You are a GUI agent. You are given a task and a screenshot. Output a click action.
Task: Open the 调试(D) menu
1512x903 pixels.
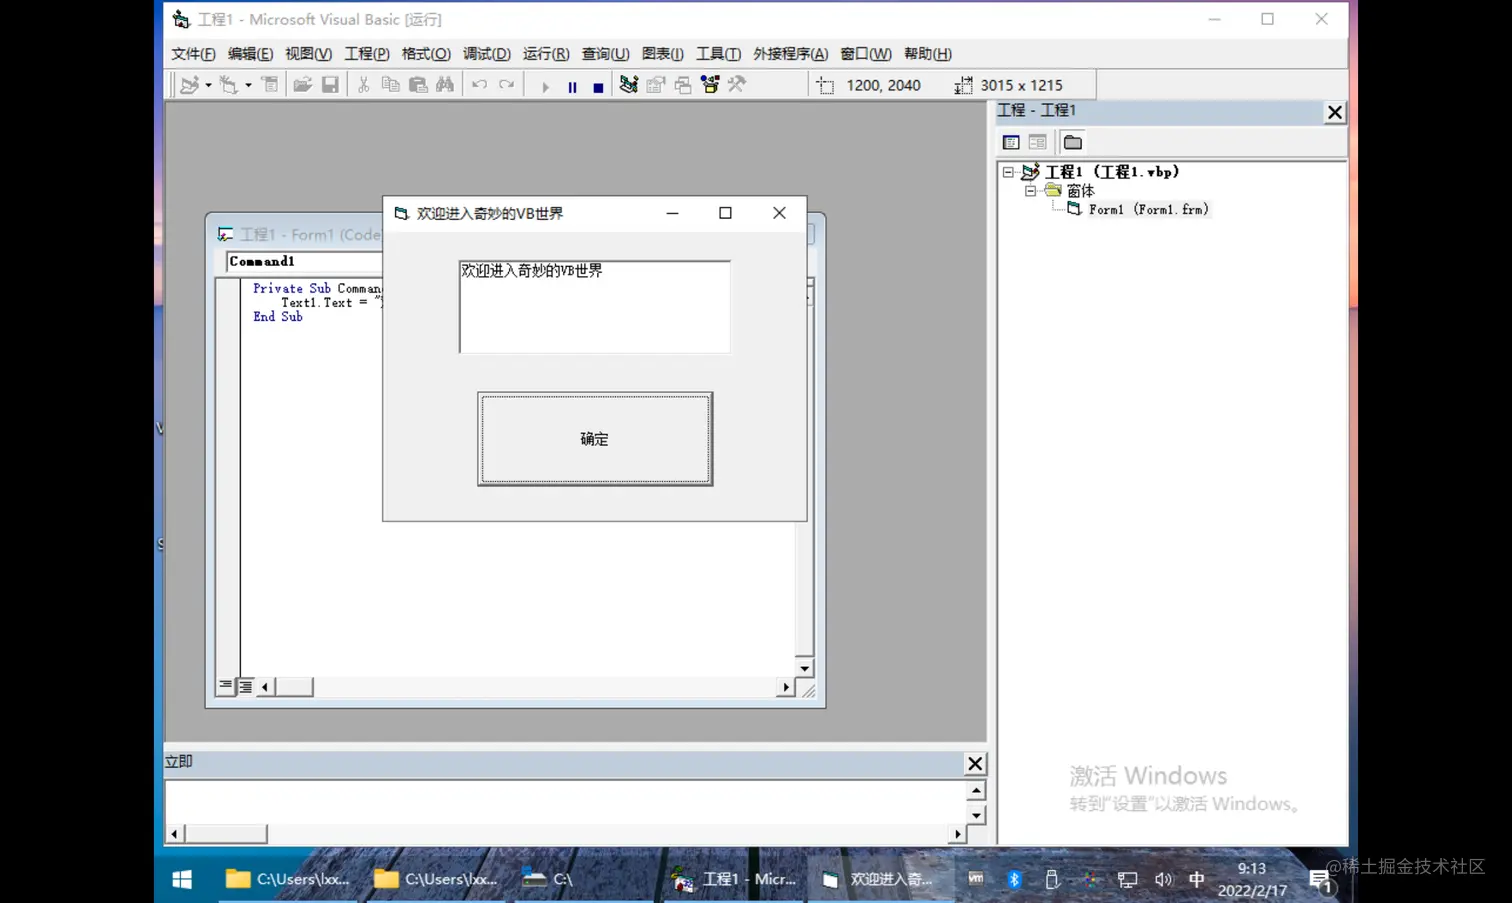(x=487, y=54)
